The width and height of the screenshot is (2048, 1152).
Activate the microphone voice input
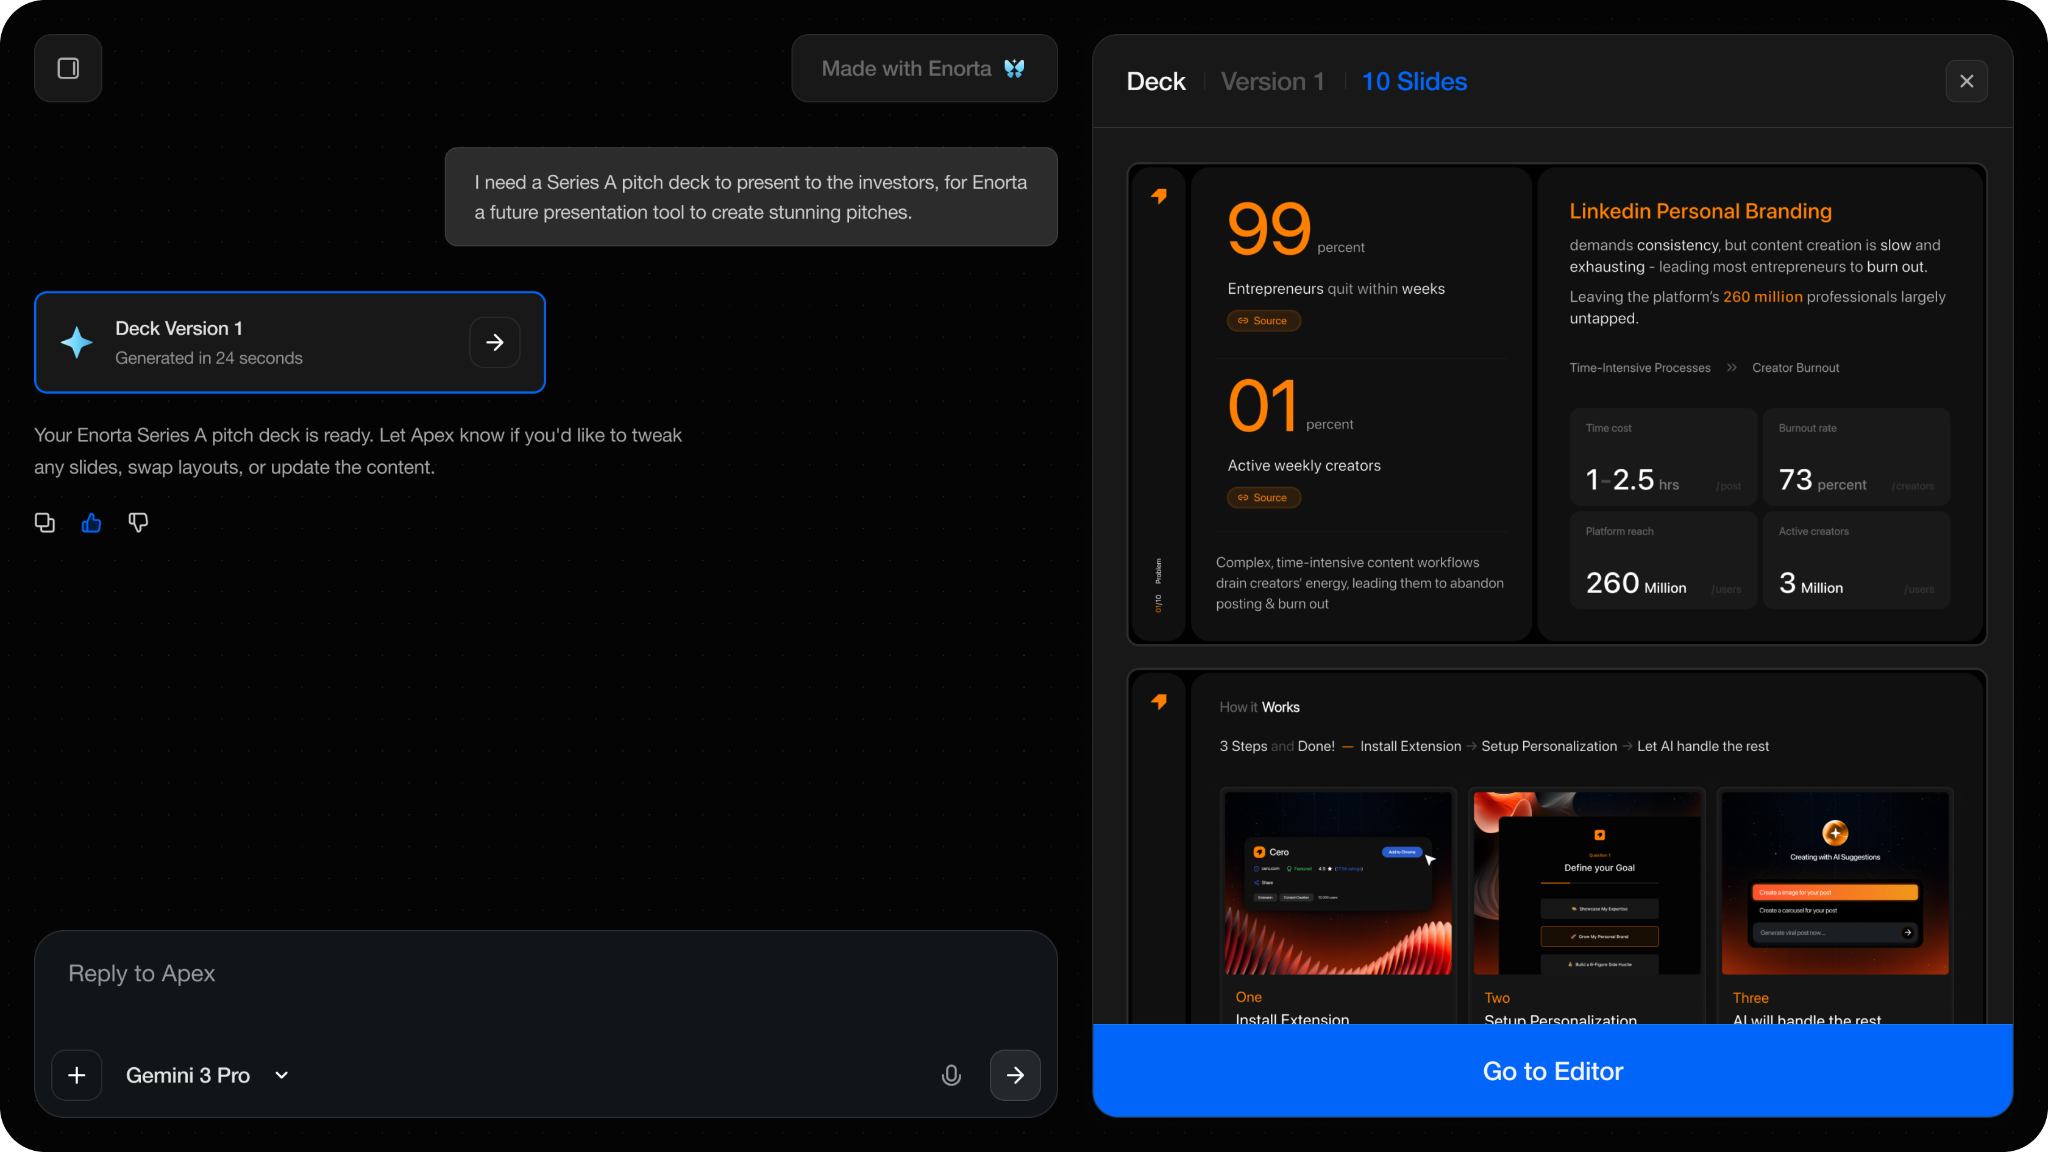tap(951, 1075)
